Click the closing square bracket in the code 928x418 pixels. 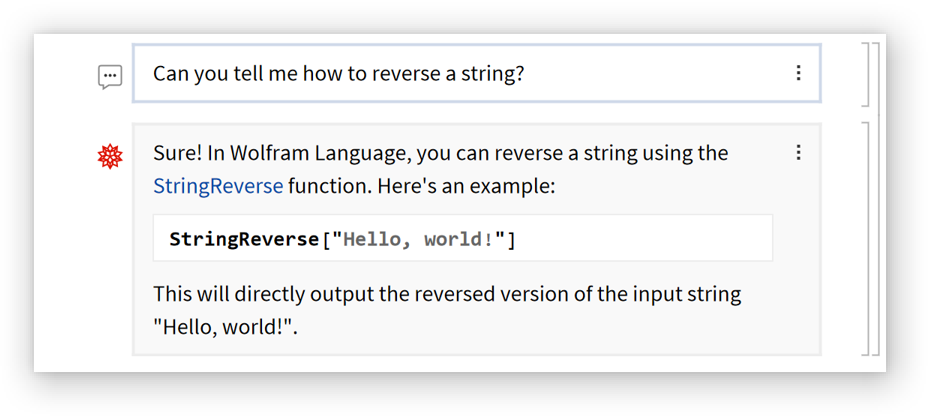click(512, 239)
